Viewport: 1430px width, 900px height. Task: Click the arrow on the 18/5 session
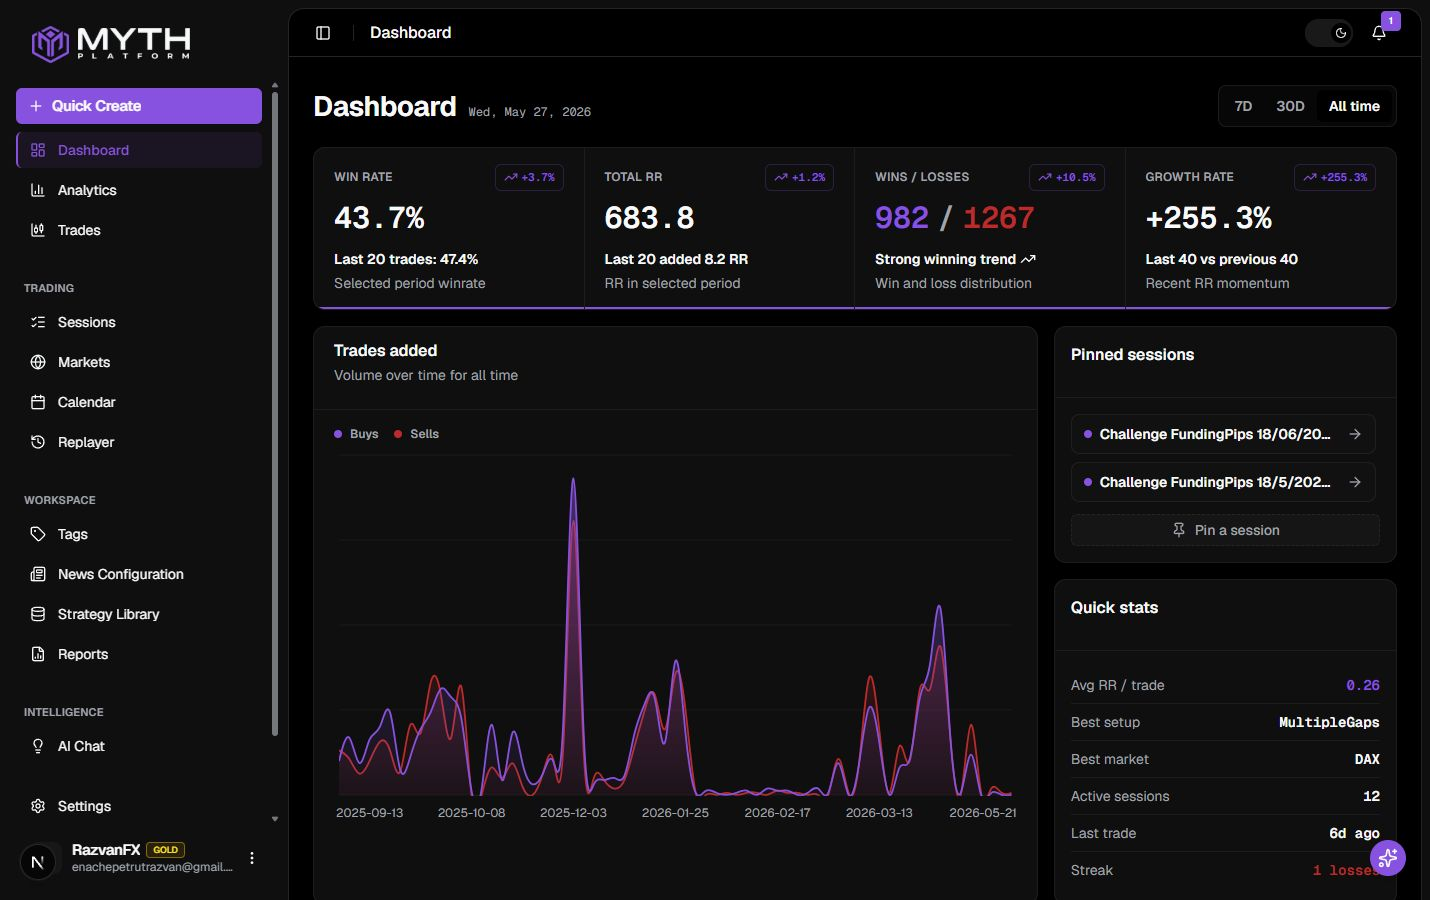tap(1355, 482)
